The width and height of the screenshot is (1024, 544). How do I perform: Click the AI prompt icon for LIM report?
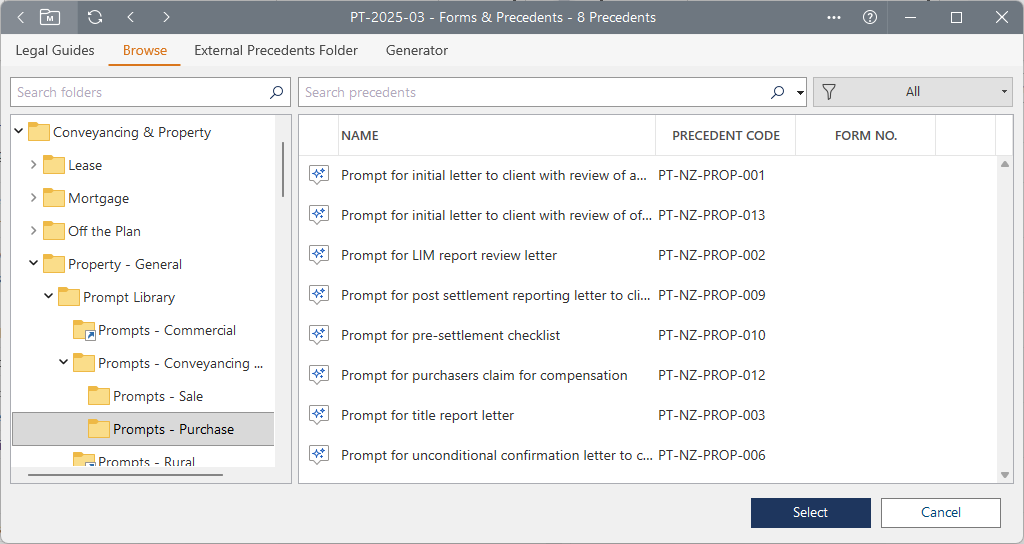pyautogui.click(x=319, y=255)
